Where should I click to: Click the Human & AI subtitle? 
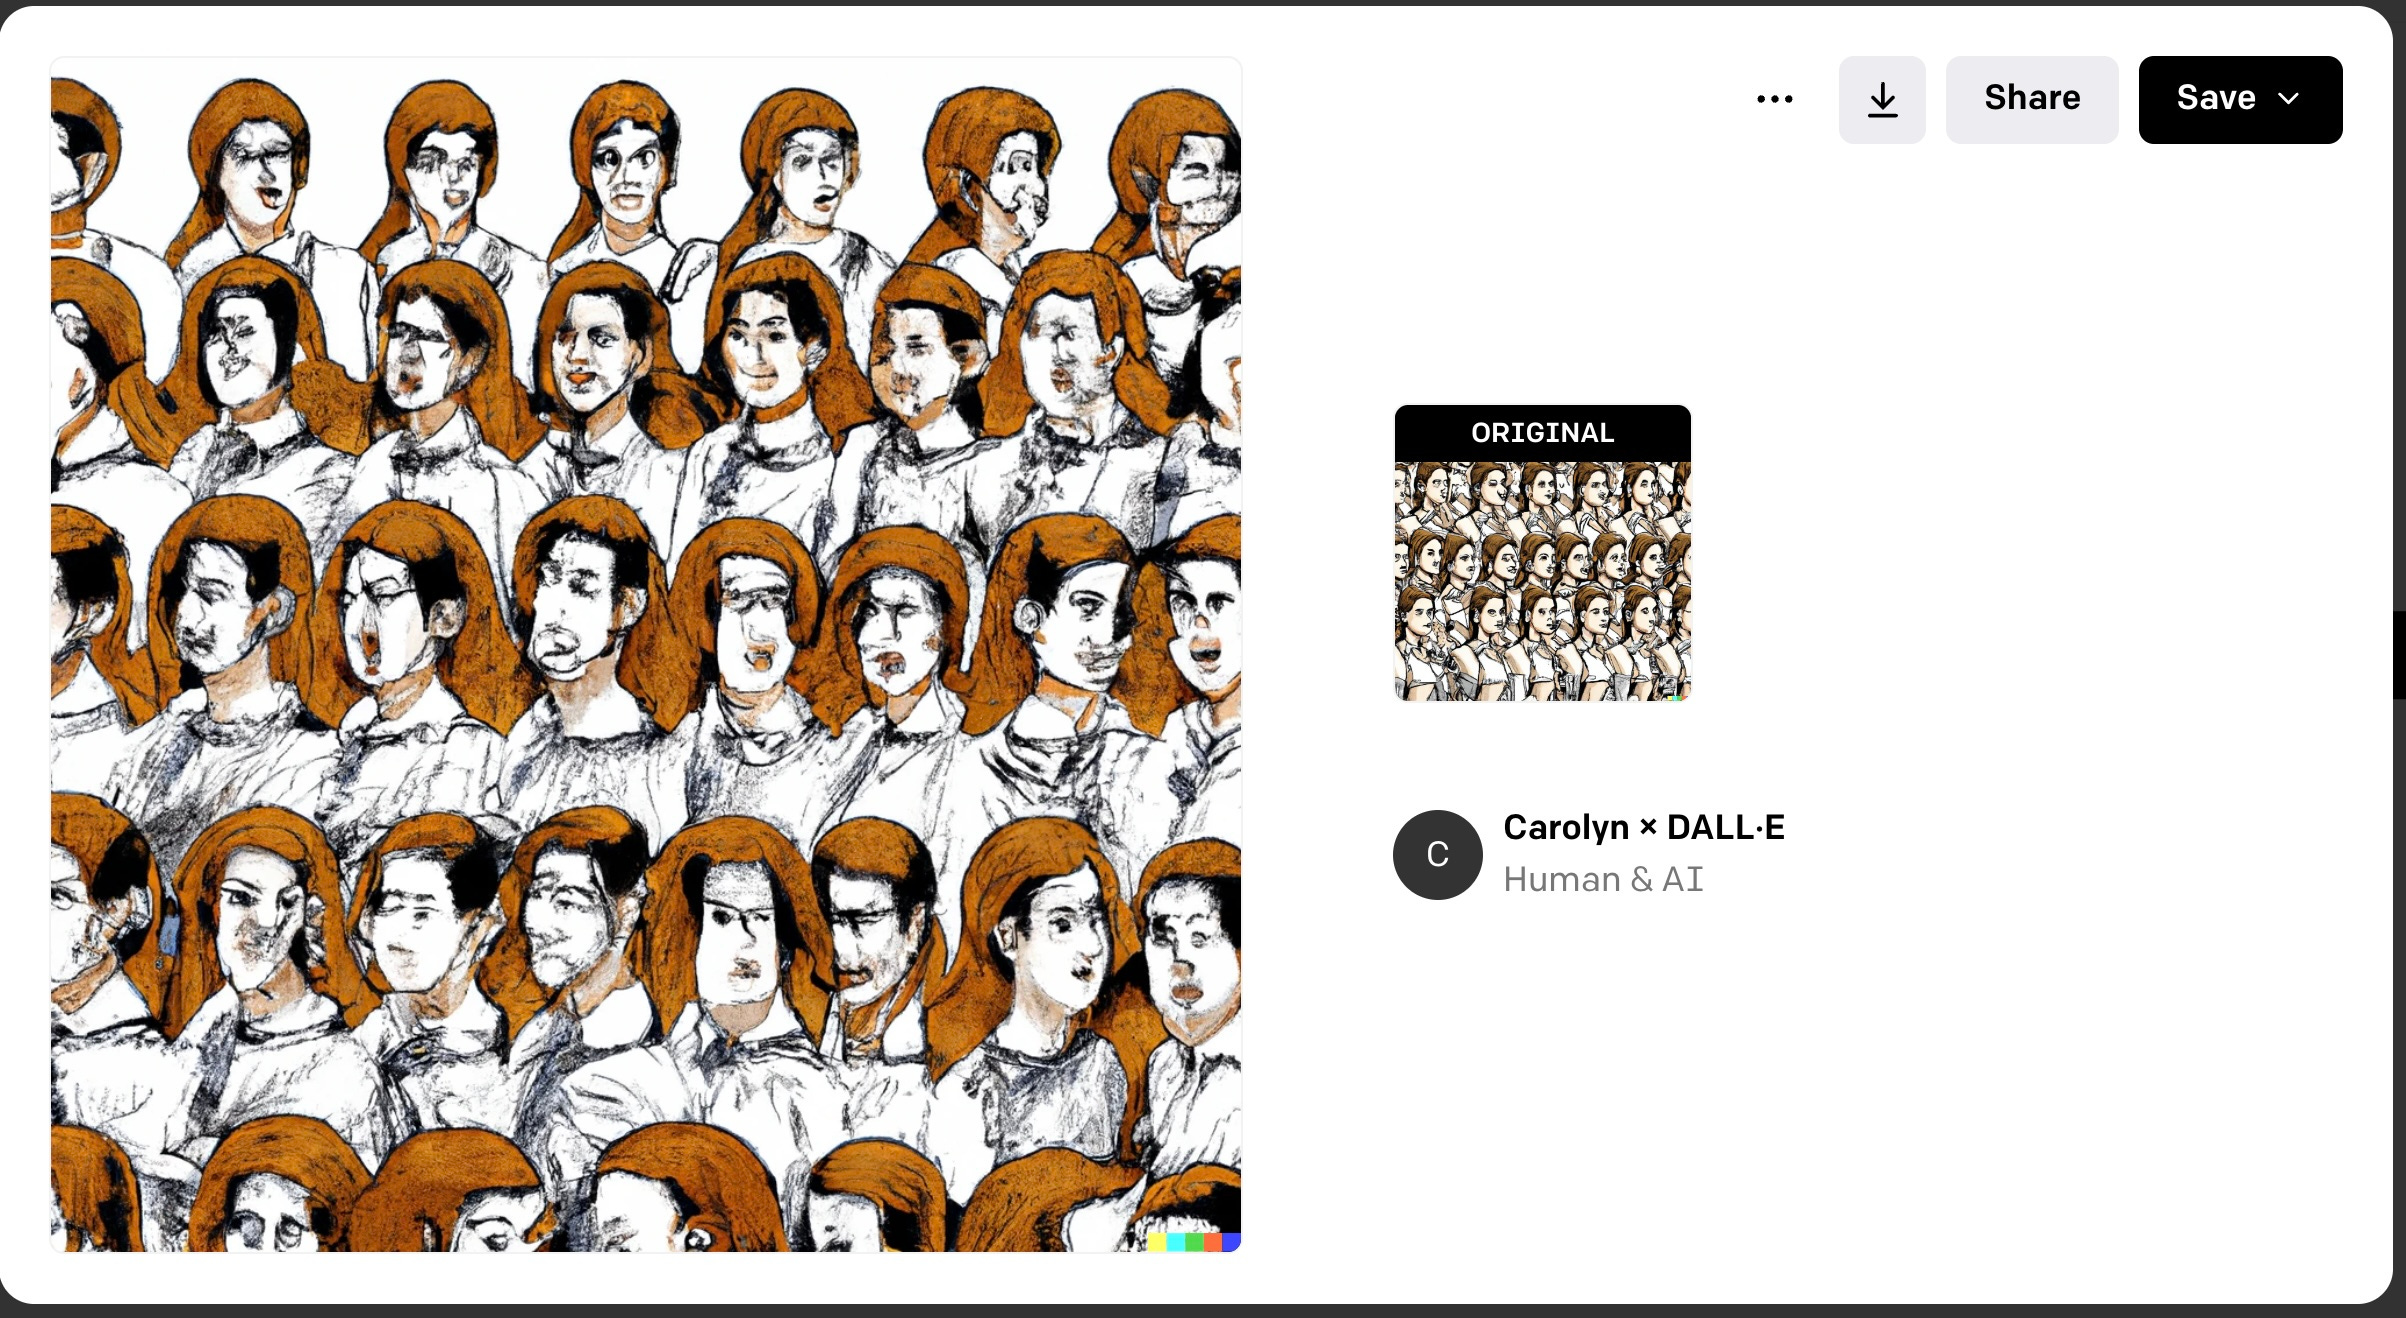tap(1602, 879)
